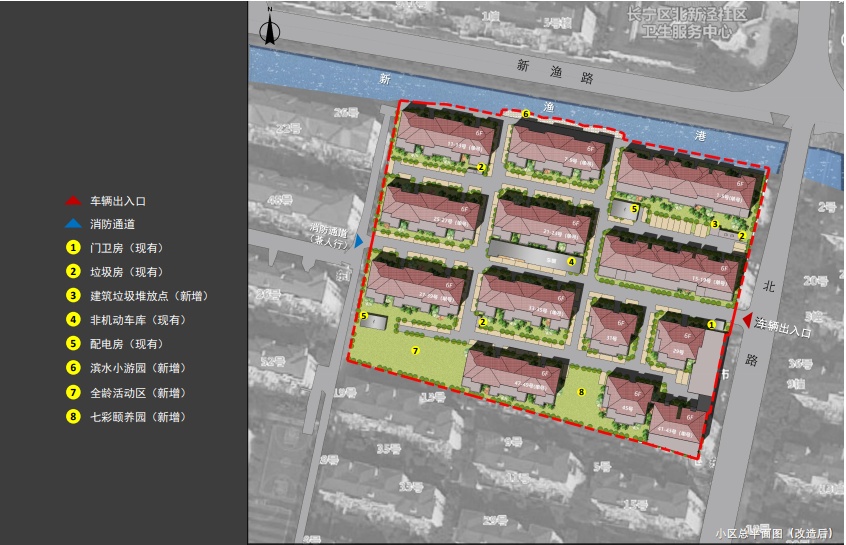The height and width of the screenshot is (545, 846).
Task: Select legend circle 6 beside 滨水小游园（新增）
Action: pos(73,368)
